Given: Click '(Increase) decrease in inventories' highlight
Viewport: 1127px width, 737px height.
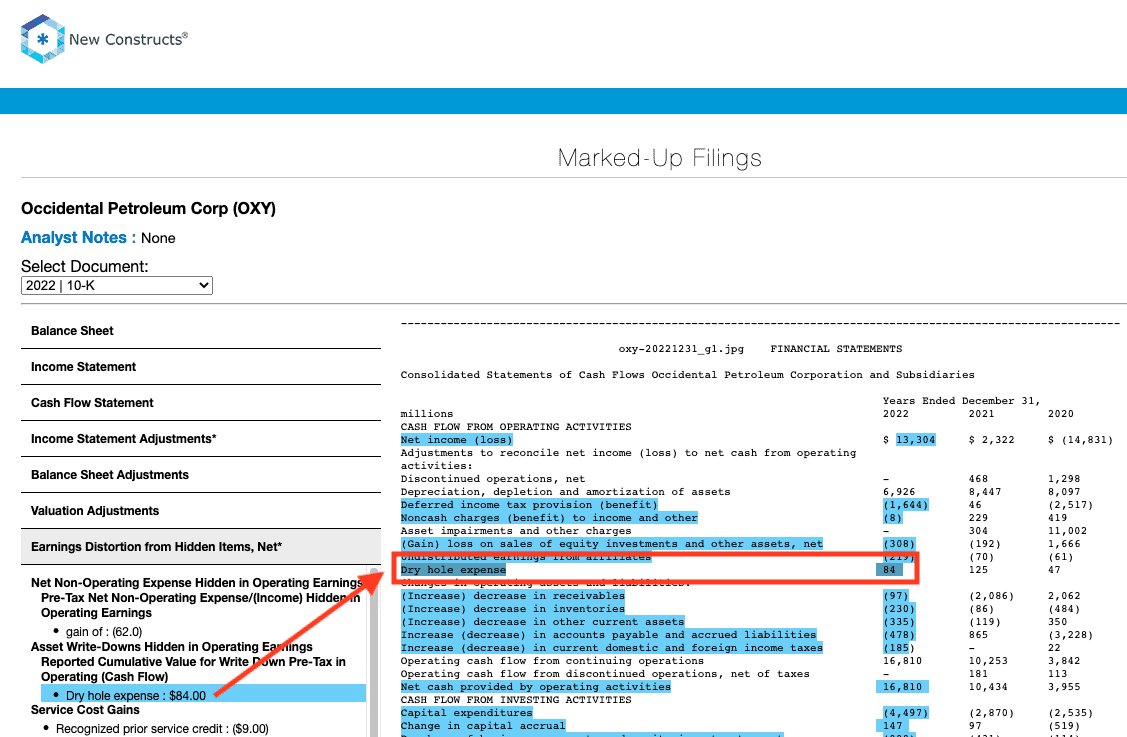Looking at the screenshot, I should [512, 609].
